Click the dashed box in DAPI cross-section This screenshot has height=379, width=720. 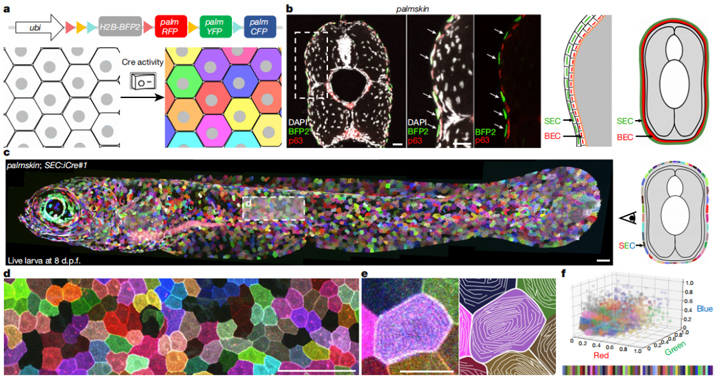pyautogui.click(x=311, y=65)
